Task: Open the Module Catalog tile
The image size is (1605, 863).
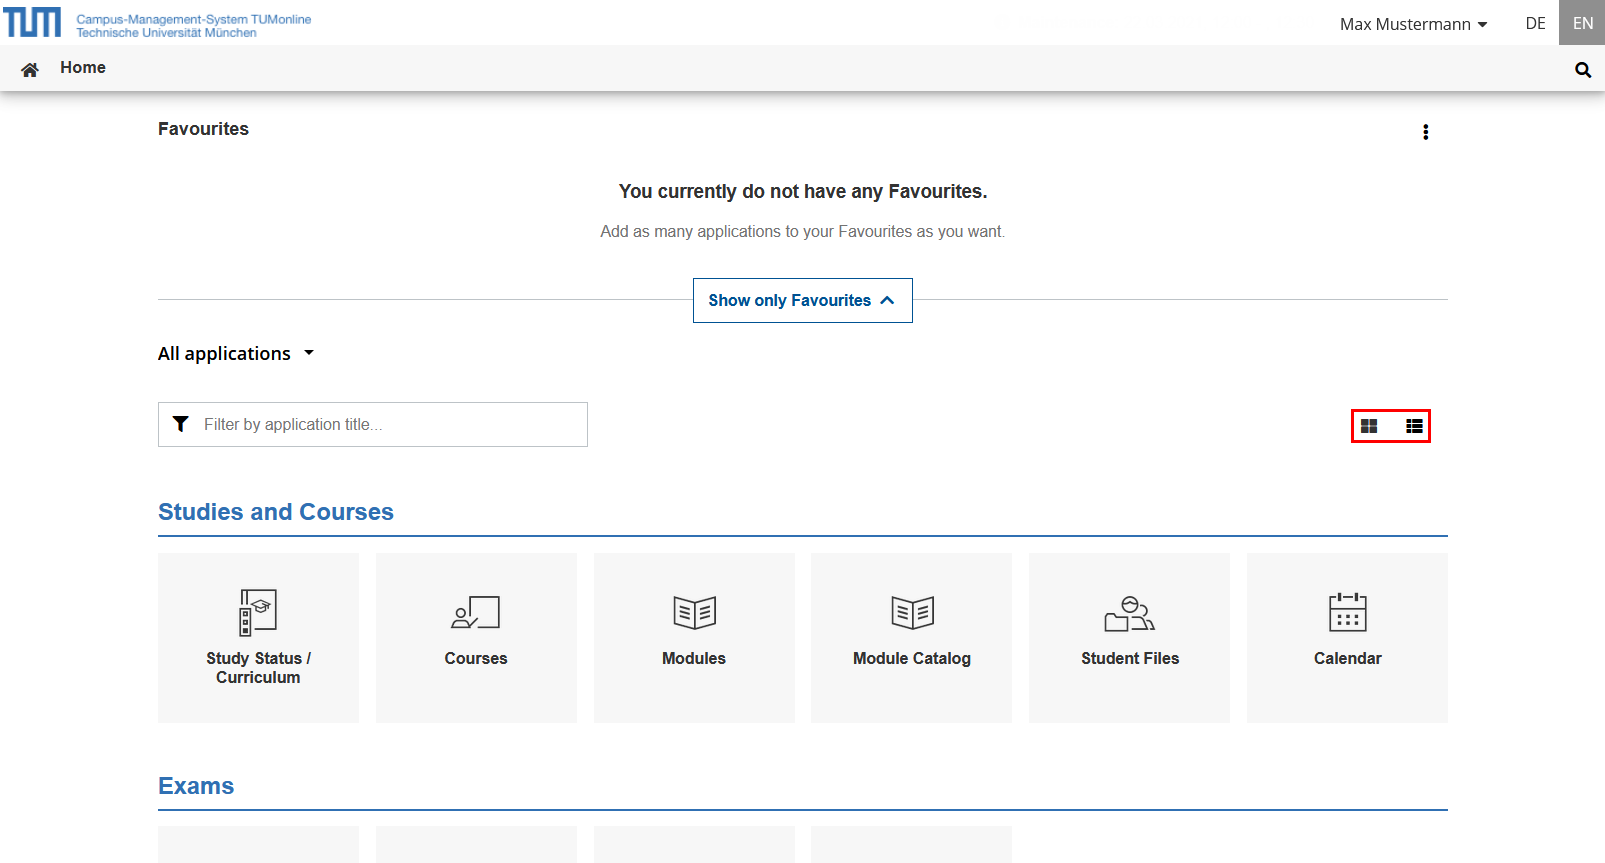Action: tap(911, 637)
